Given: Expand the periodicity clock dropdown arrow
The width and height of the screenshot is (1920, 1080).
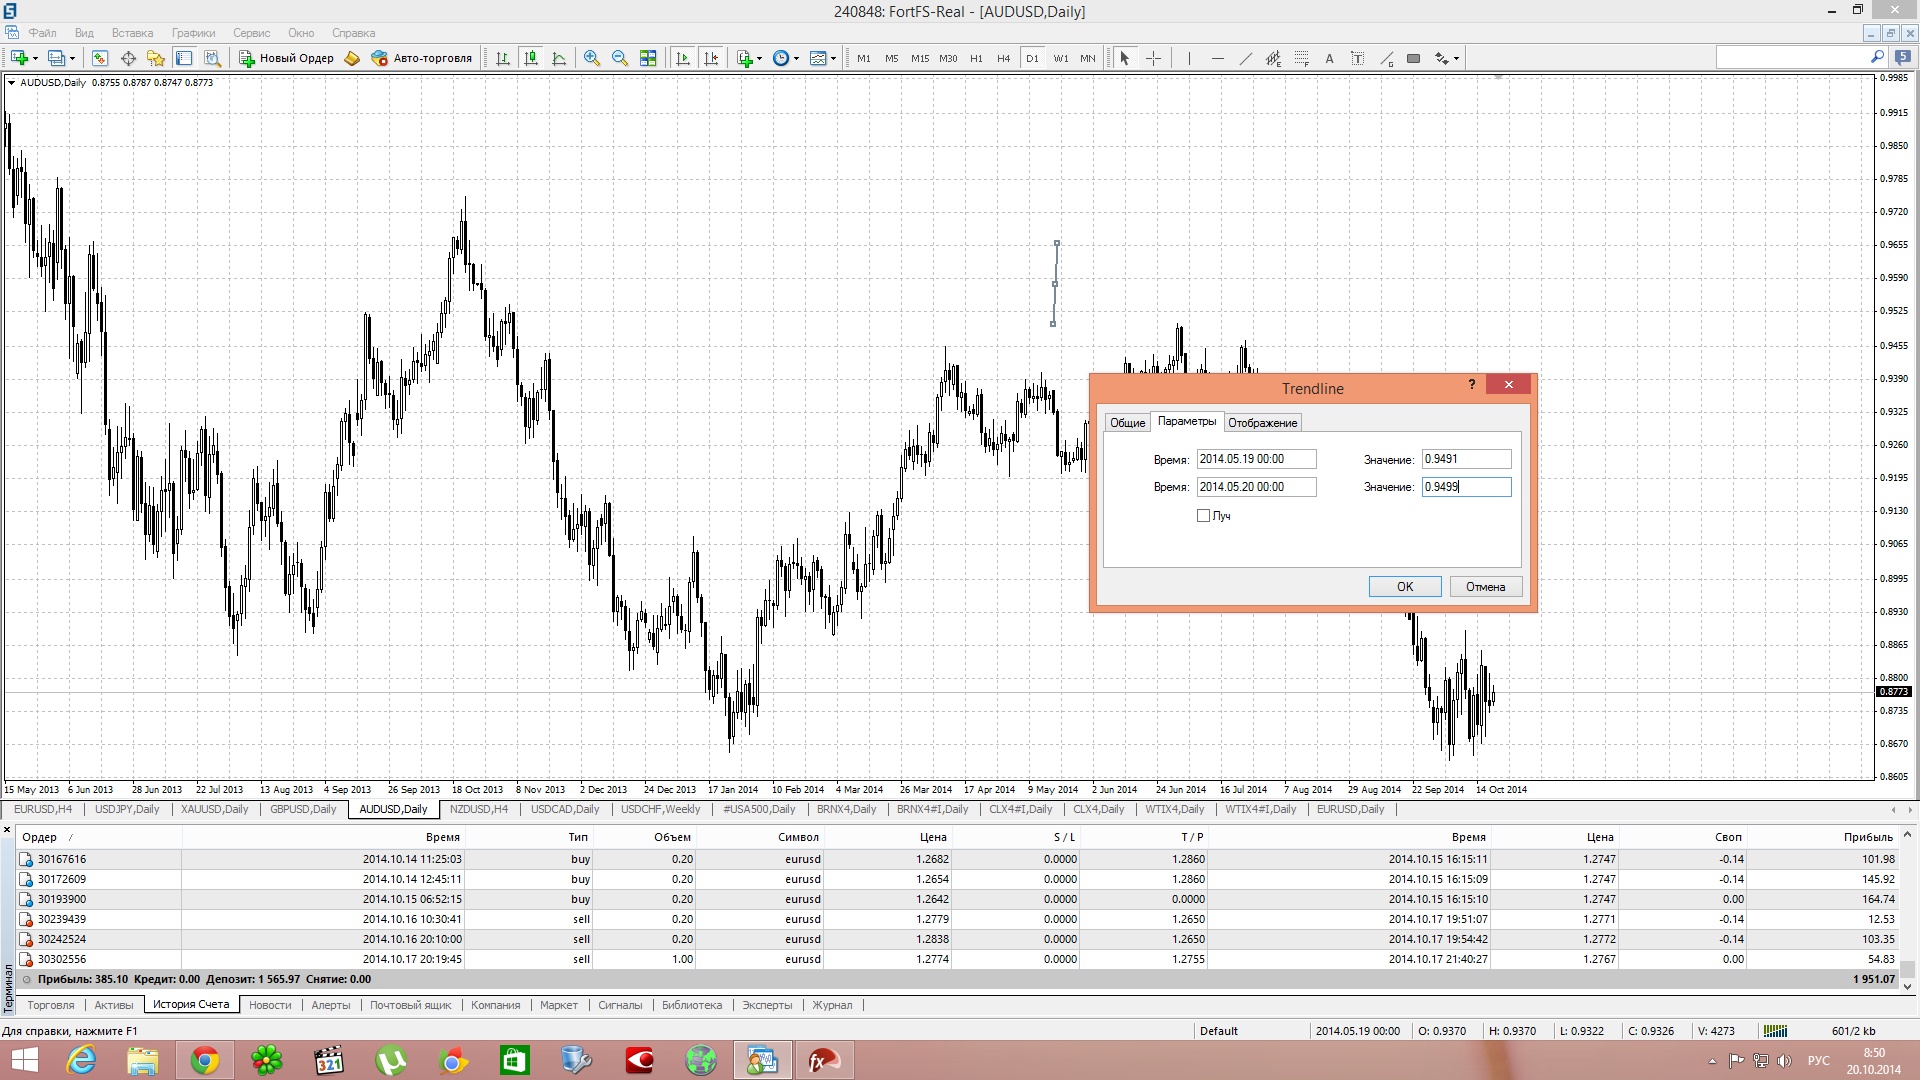Looking at the screenshot, I should tap(796, 58).
